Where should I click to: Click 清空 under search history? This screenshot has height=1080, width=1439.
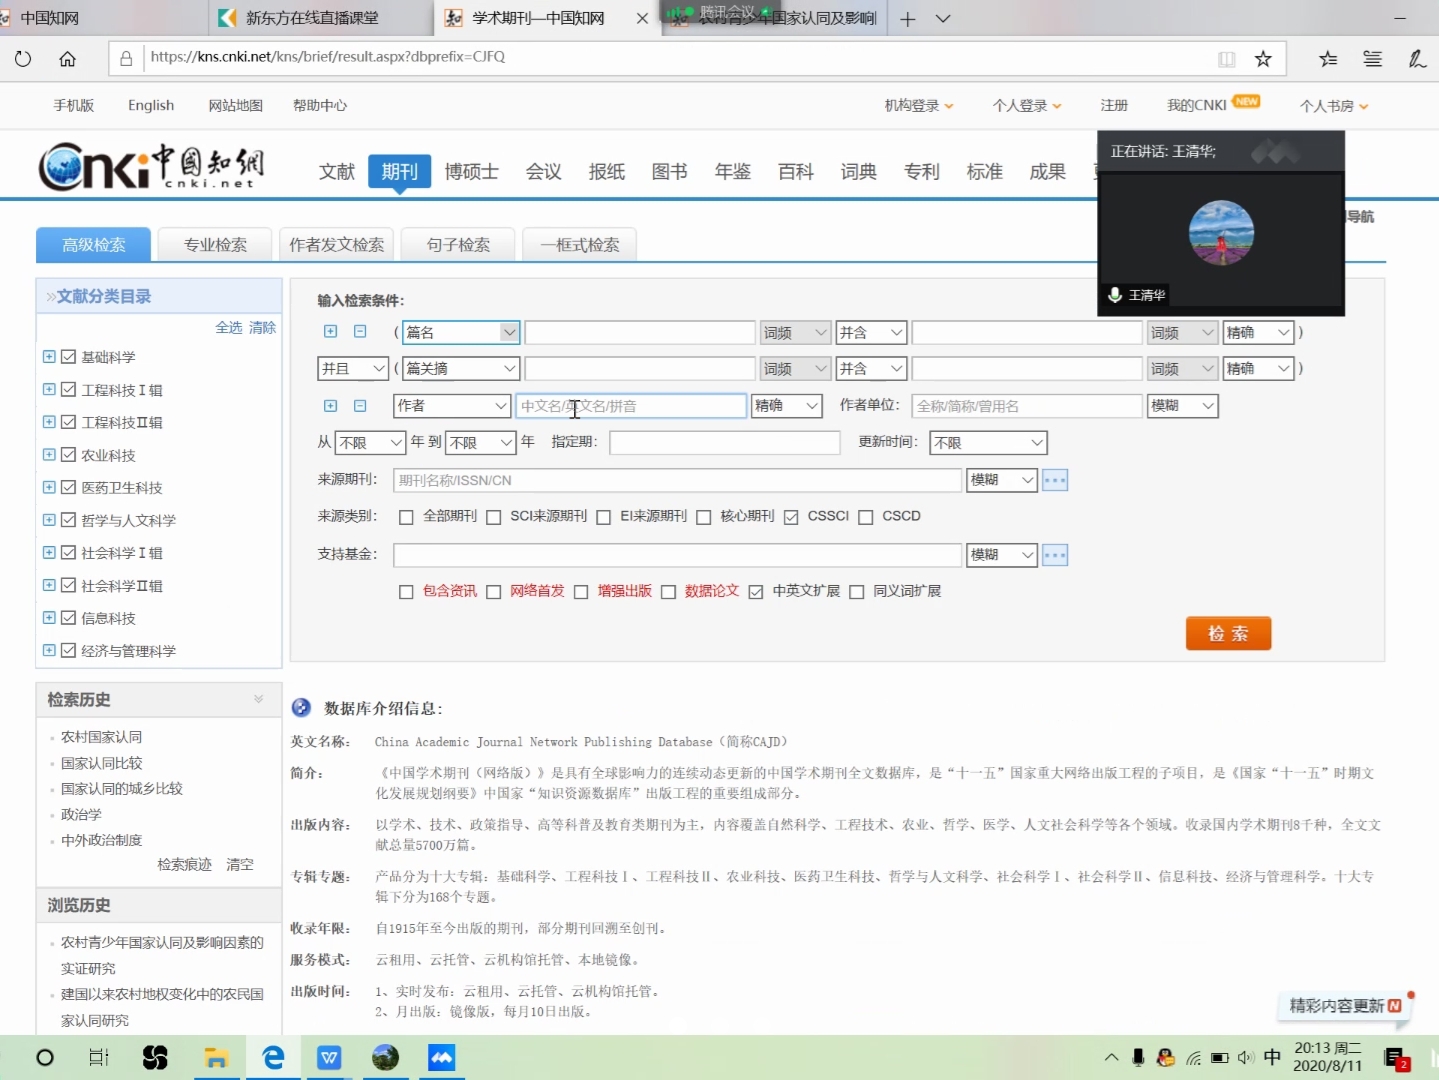[x=240, y=865]
